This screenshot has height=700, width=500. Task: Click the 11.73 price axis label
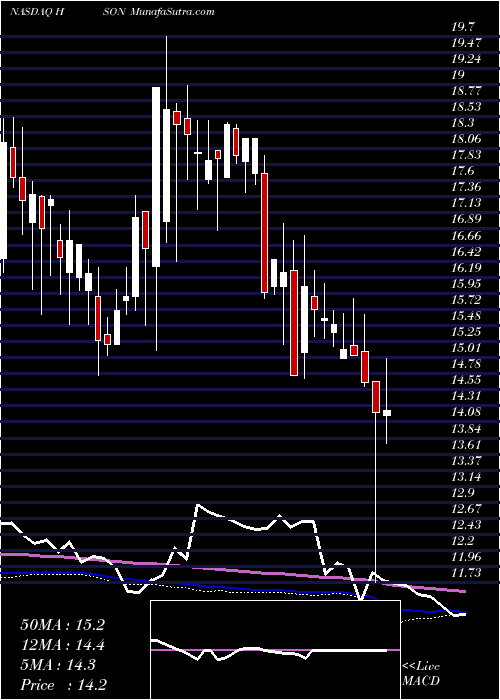[465, 573]
